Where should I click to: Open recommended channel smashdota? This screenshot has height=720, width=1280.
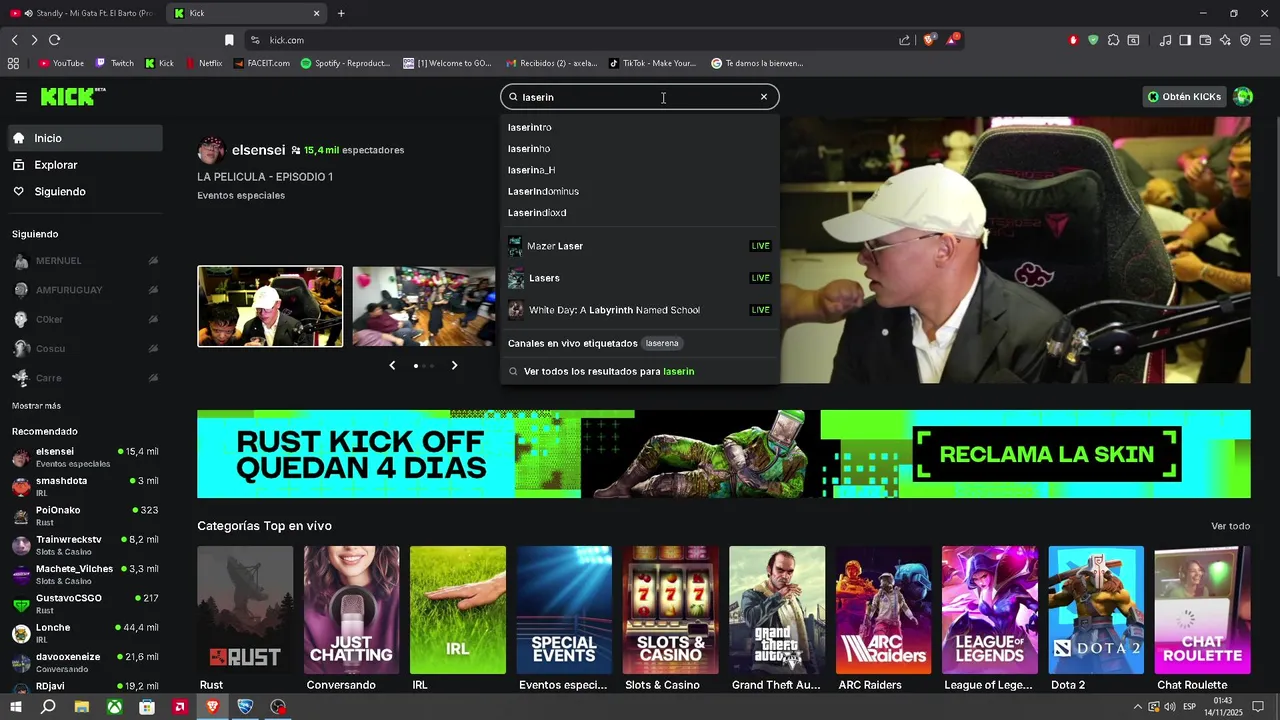pyautogui.click(x=85, y=486)
